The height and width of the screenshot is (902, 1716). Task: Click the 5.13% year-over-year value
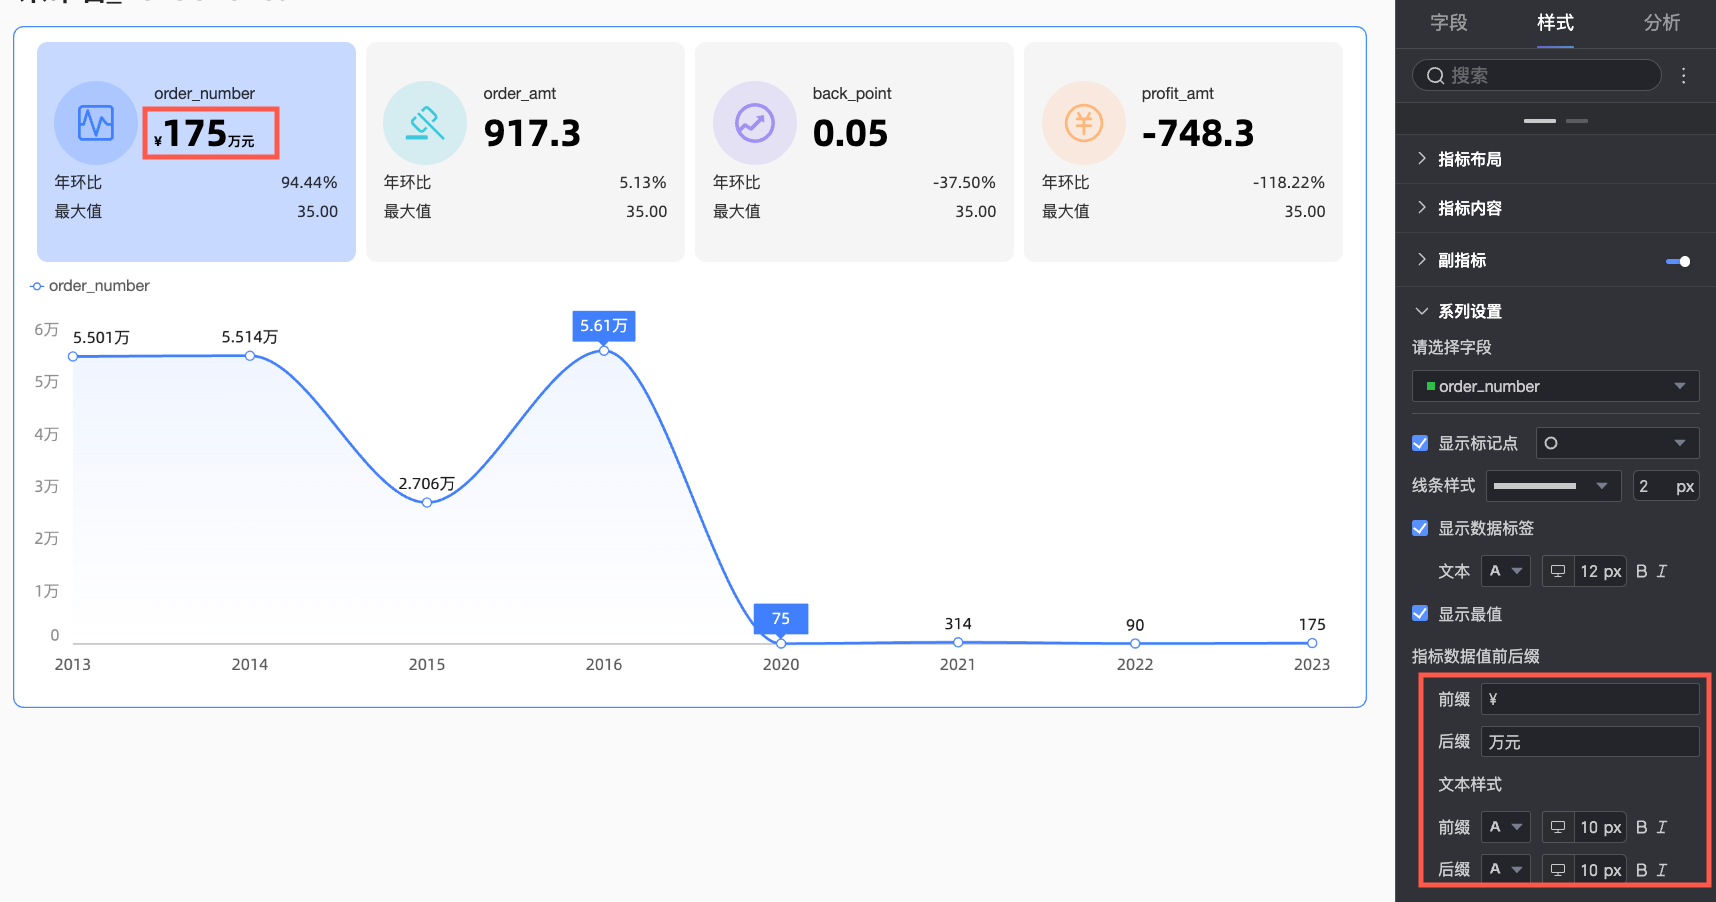[x=643, y=182]
